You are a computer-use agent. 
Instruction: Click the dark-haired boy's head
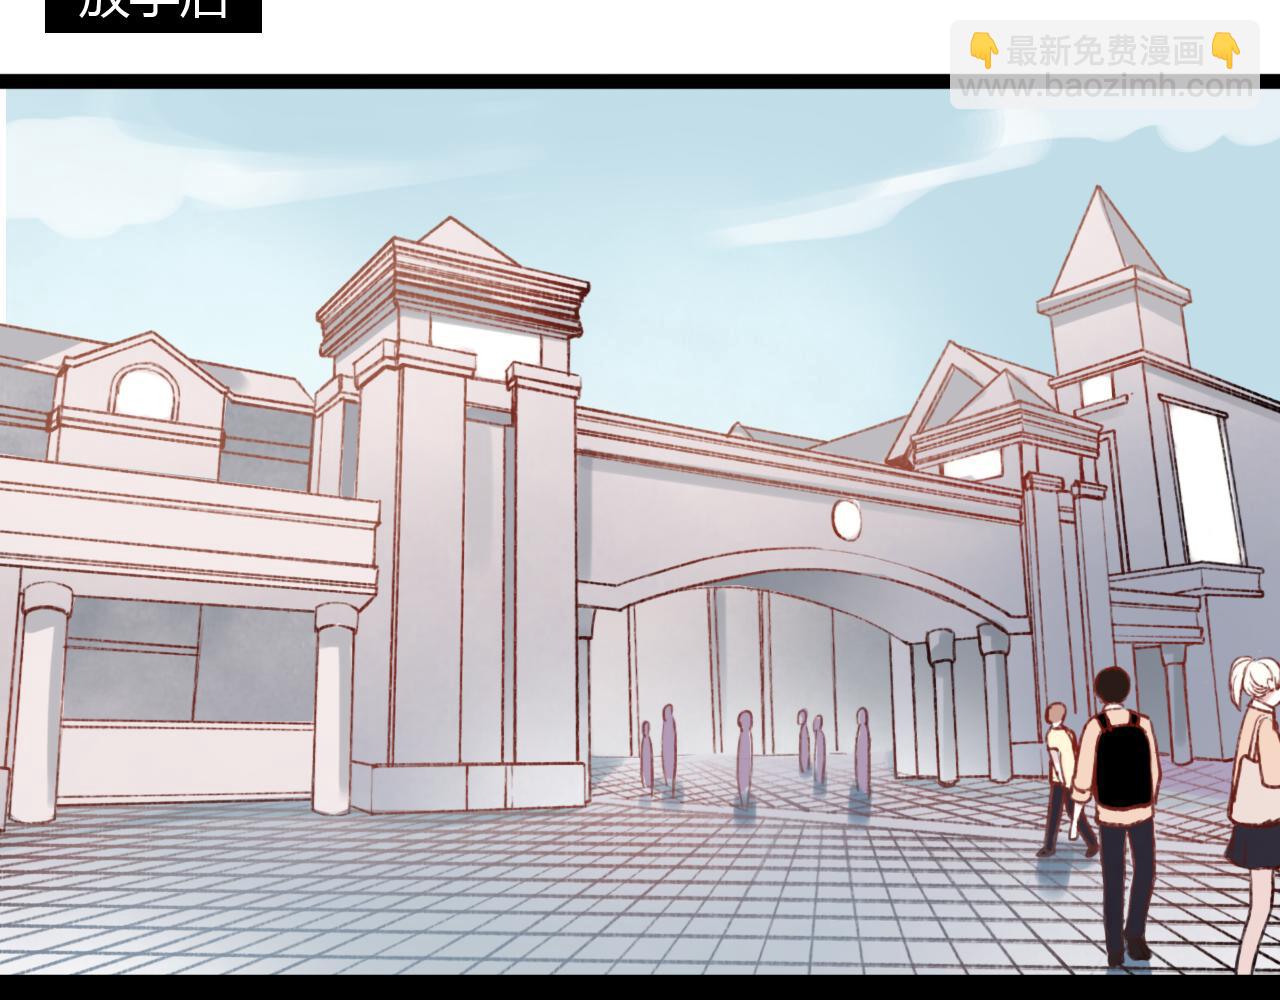click(x=1111, y=688)
